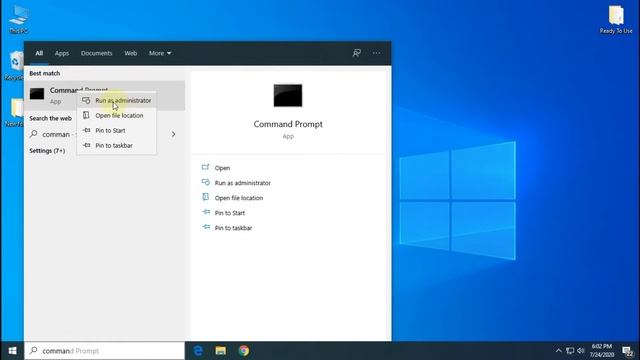
Task: Click Run as administrator in details pane
Action: coord(242,183)
